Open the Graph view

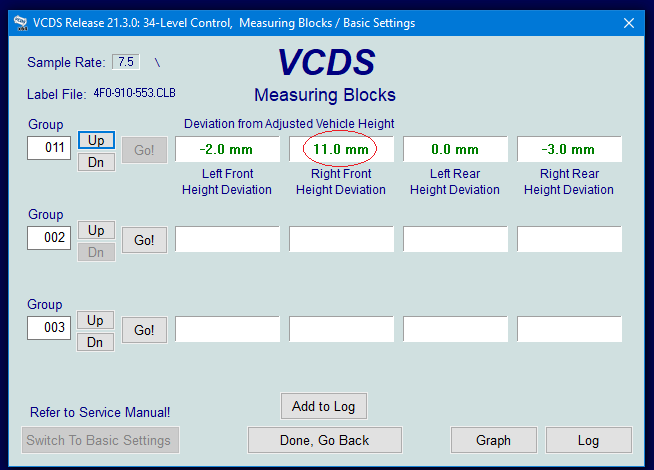pyautogui.click(x=493, y=440)
